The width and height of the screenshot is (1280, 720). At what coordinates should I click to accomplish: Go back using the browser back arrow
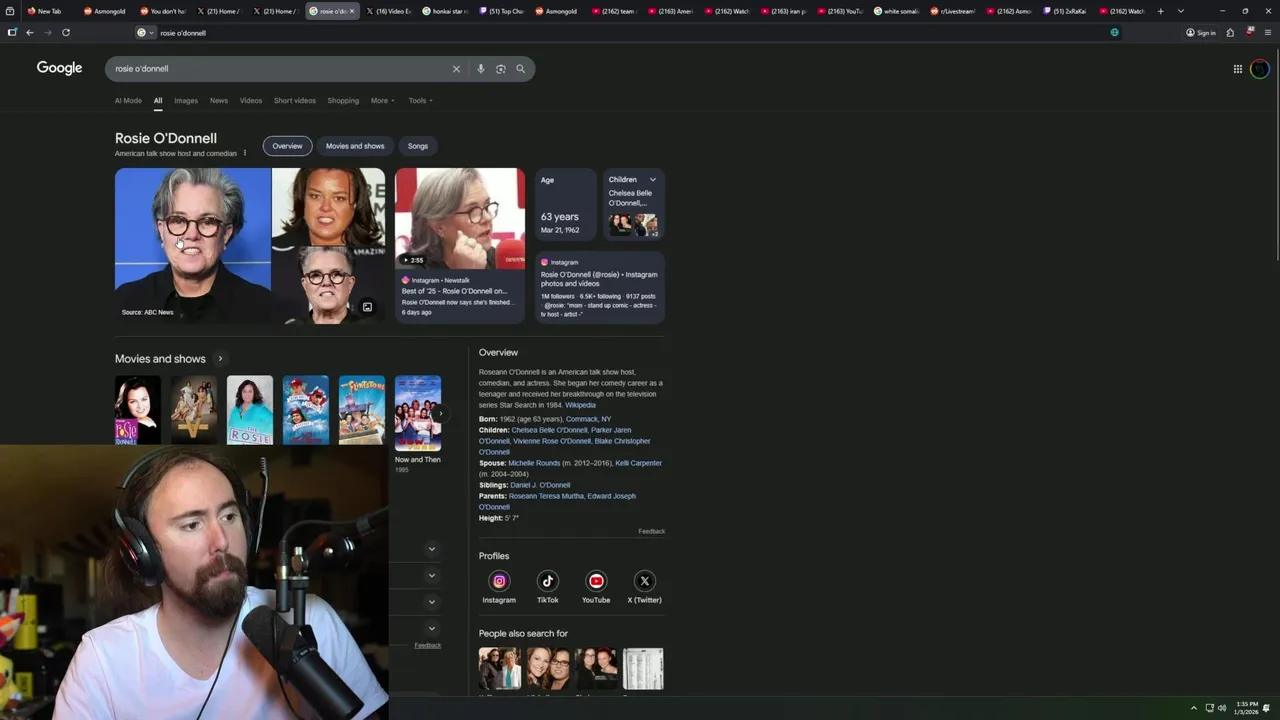(30, 32)
